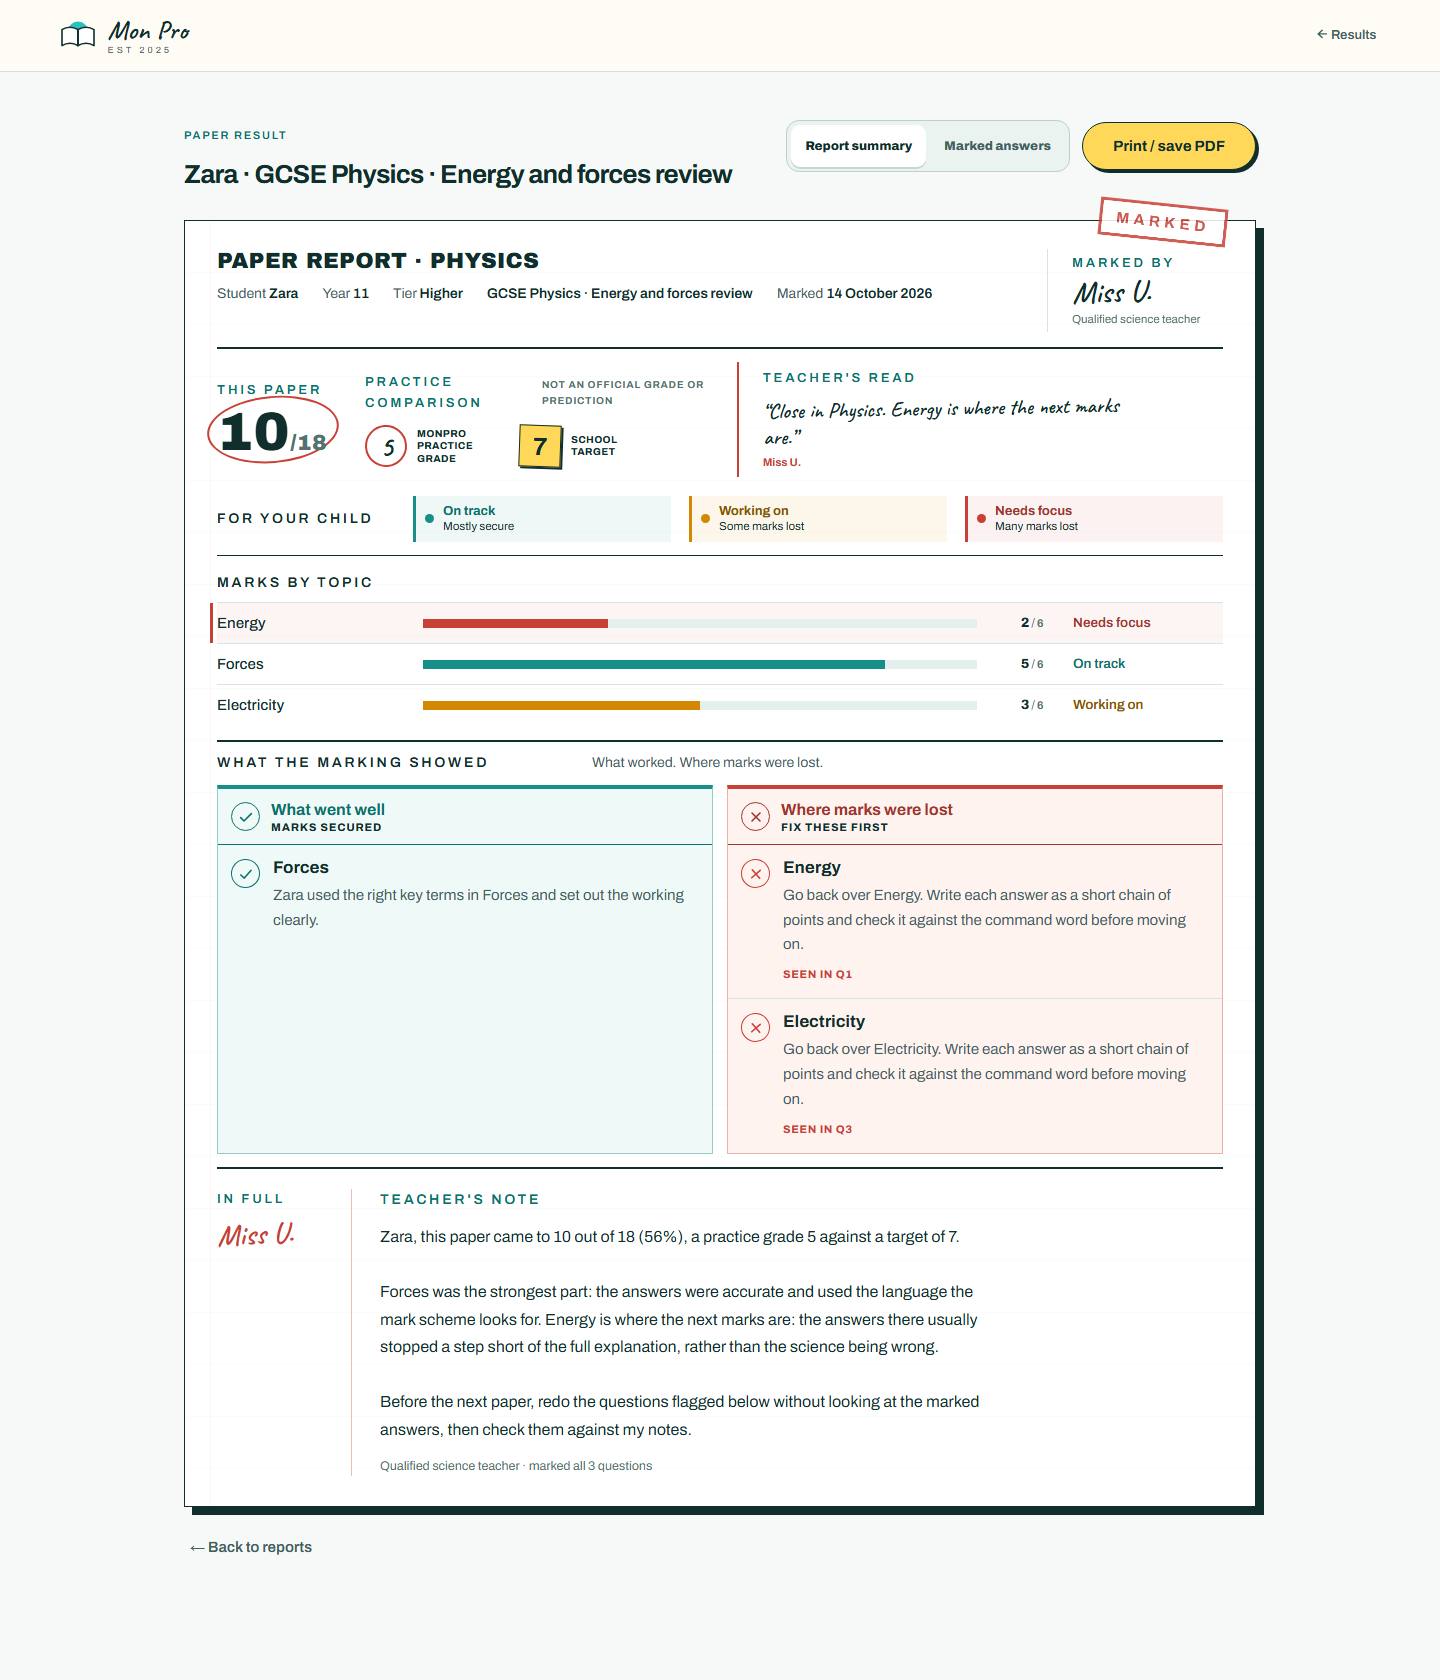
Task: Click the Miss U. signature under Marked by
Action: pos(1112,293)
